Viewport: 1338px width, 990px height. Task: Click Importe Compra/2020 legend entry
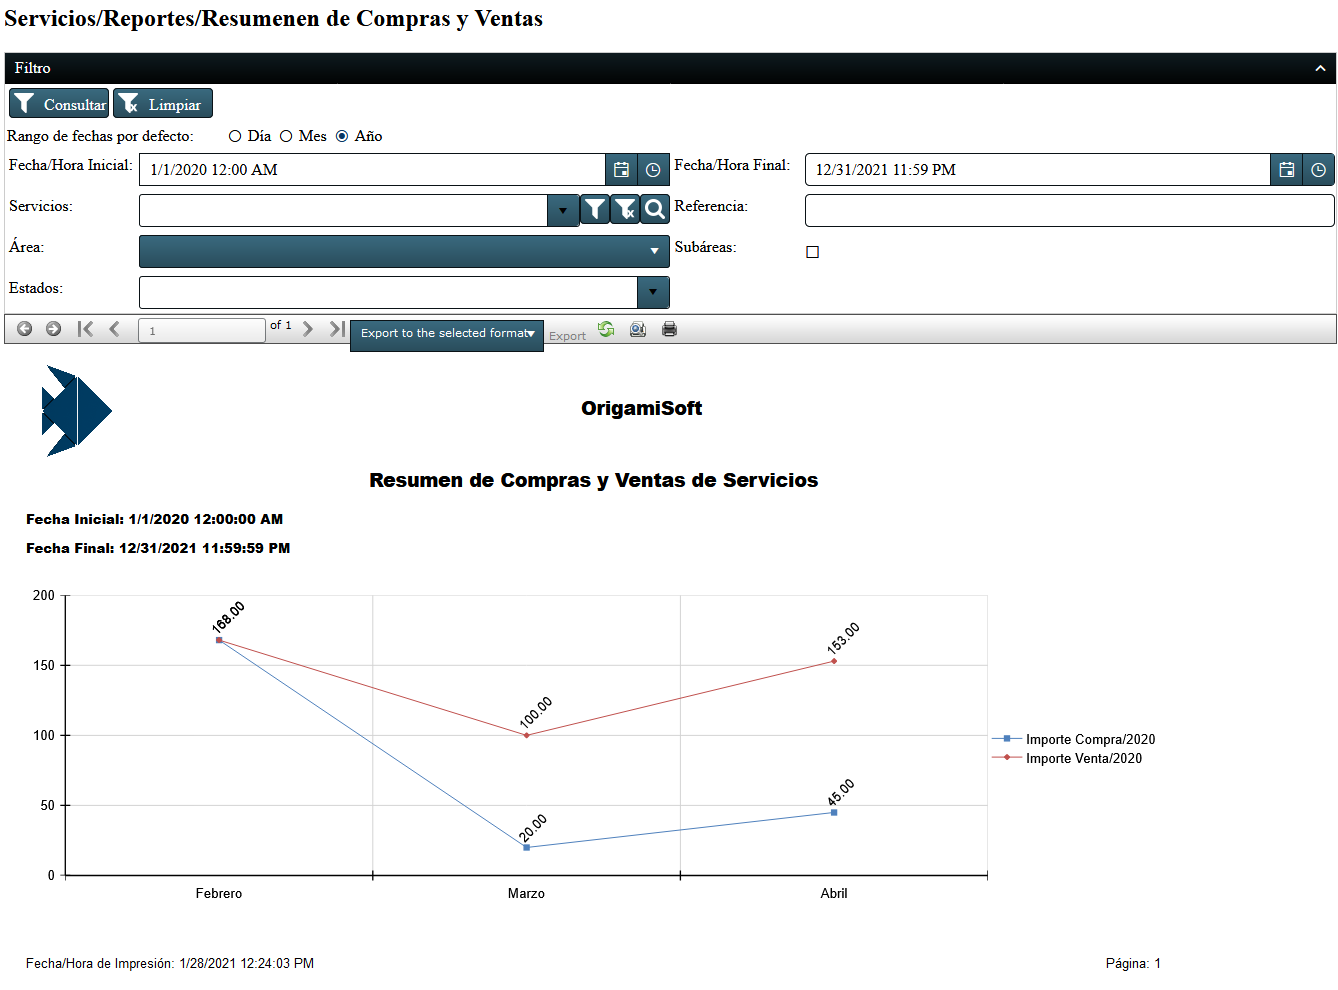point(1074,739)
